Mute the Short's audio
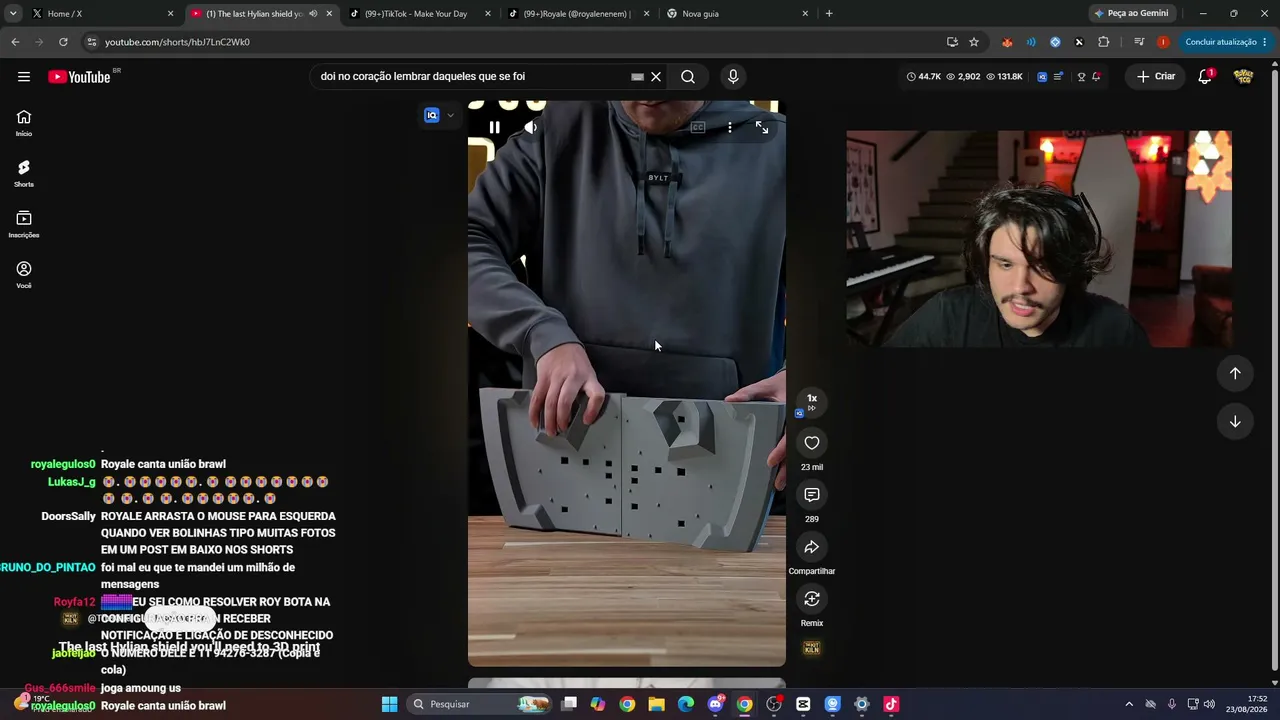 (x=531, y=127)
